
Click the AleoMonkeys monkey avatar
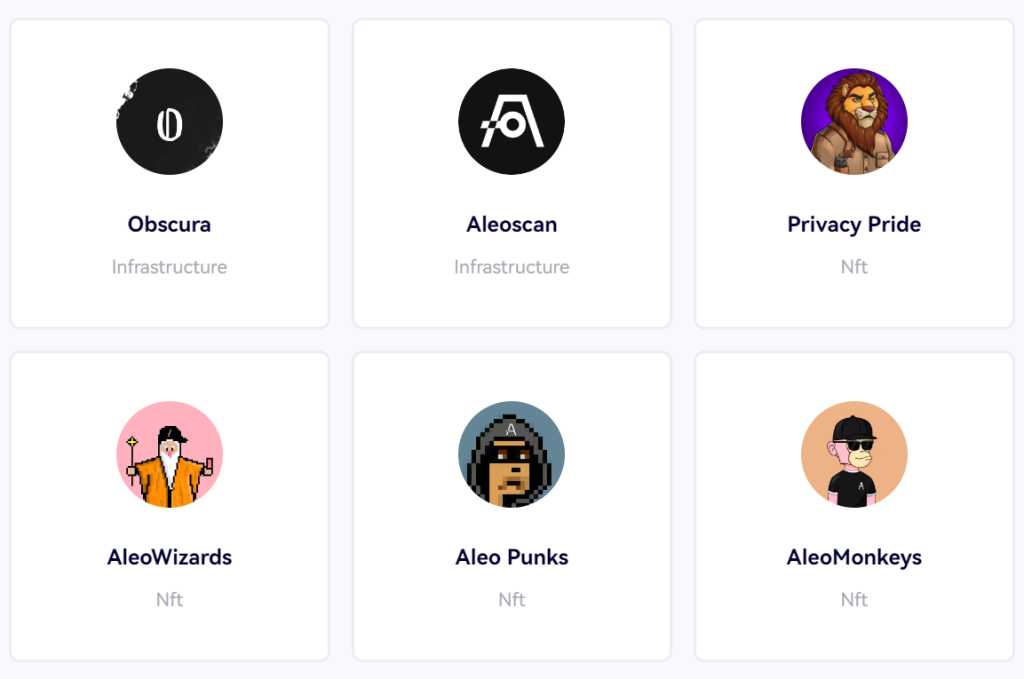pos(854,454)
